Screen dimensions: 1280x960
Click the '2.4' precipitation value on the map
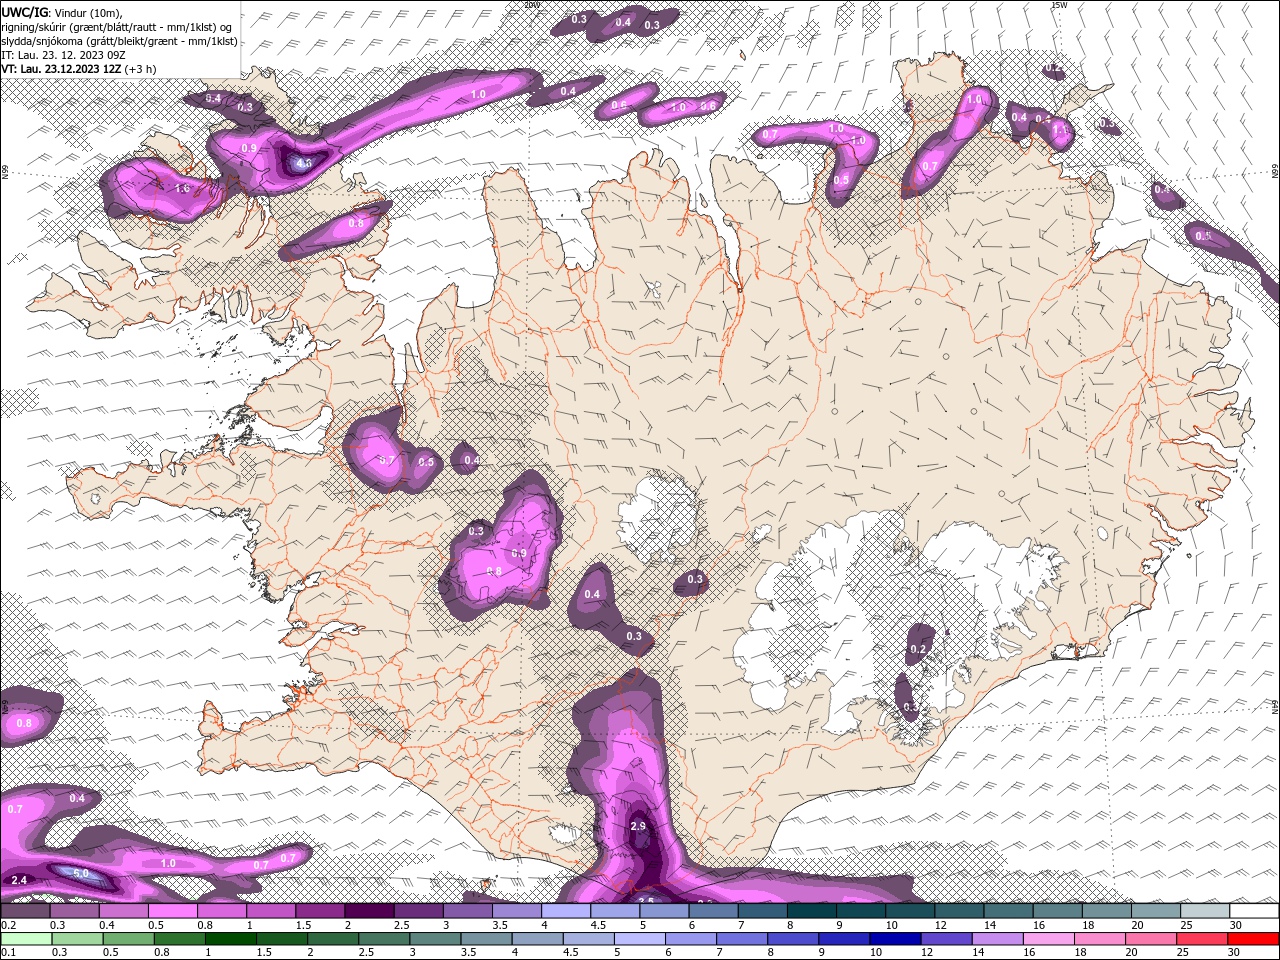point(18,880)
